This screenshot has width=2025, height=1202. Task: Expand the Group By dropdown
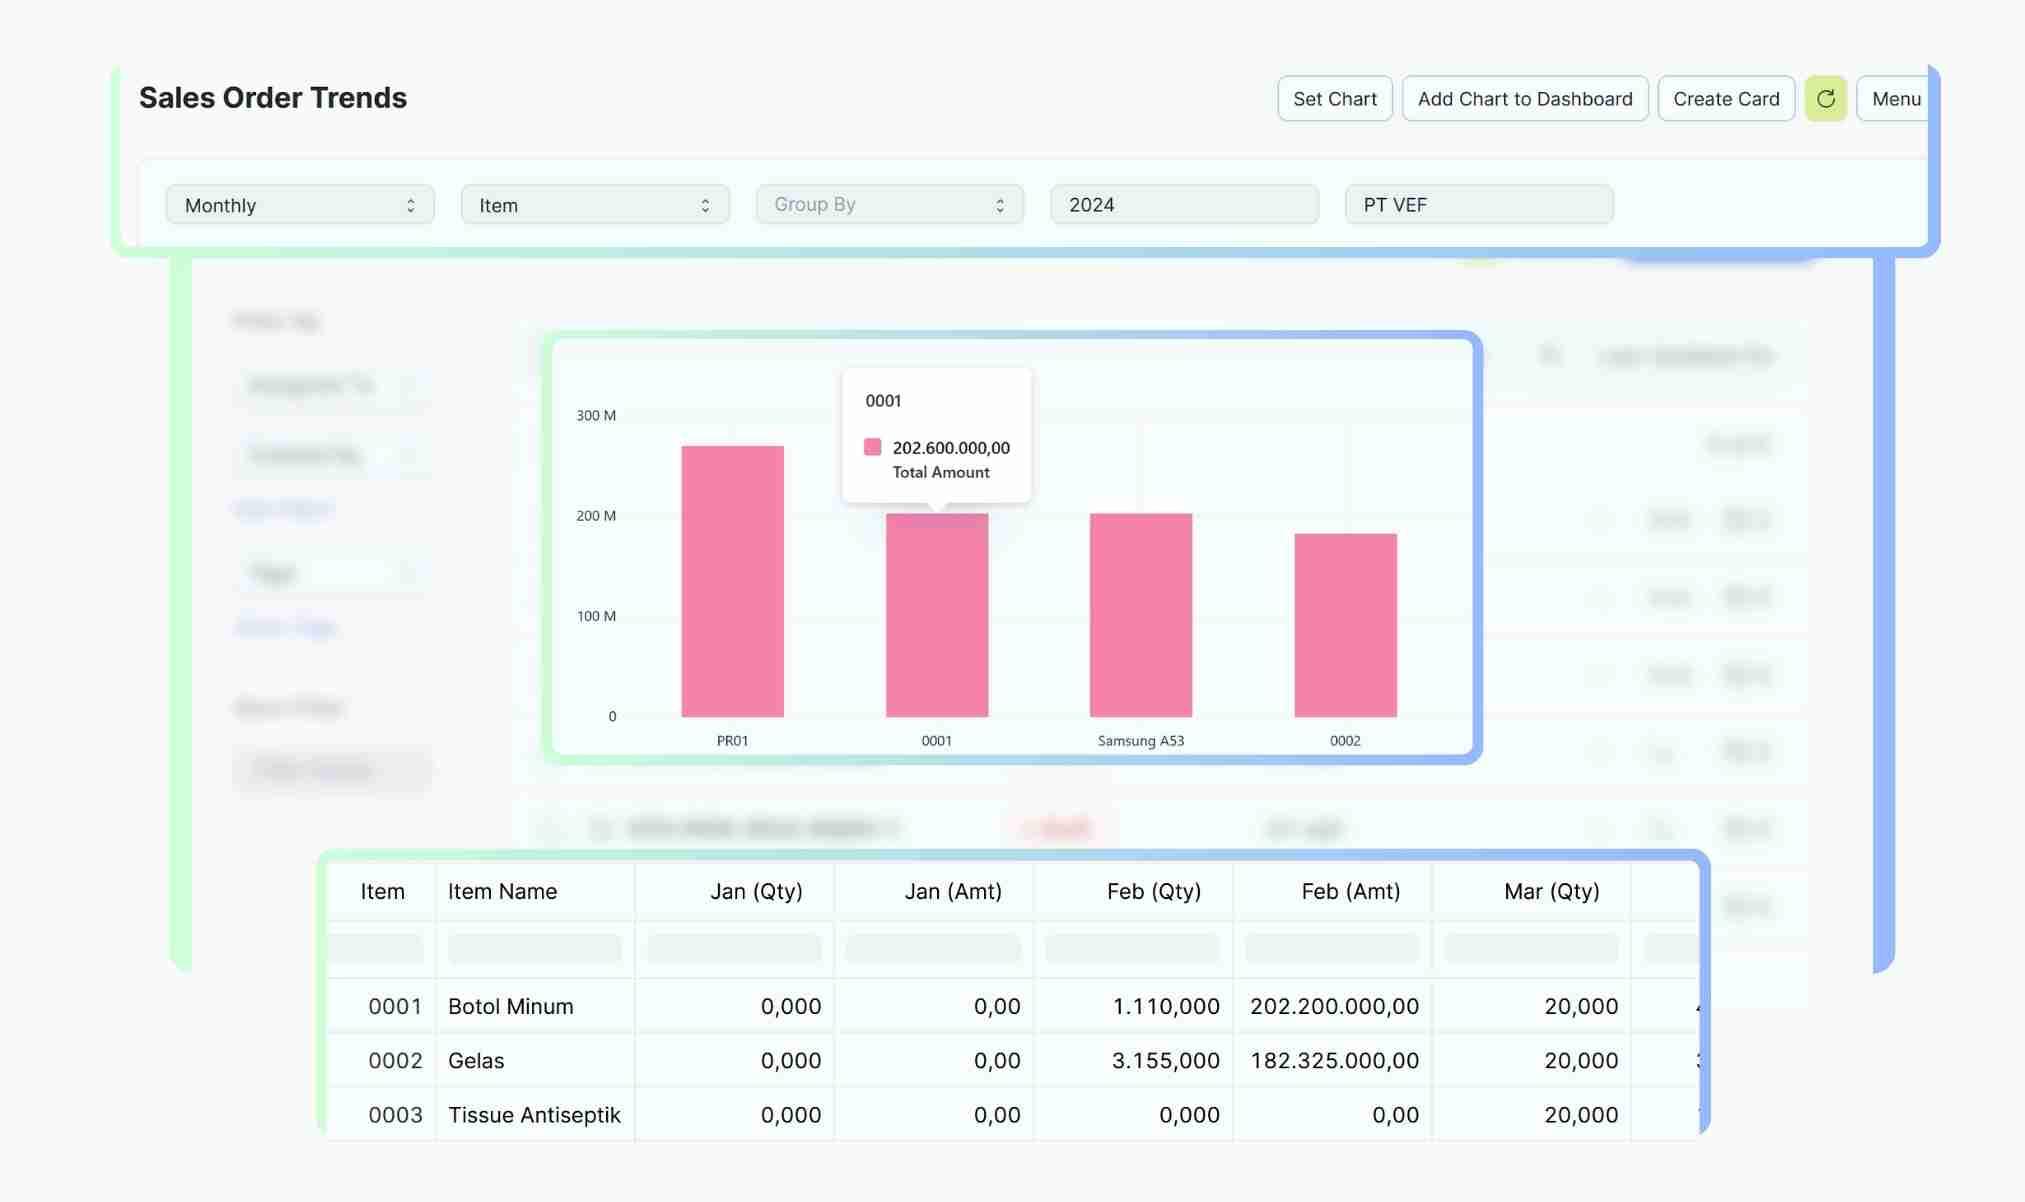coord(889,205)
